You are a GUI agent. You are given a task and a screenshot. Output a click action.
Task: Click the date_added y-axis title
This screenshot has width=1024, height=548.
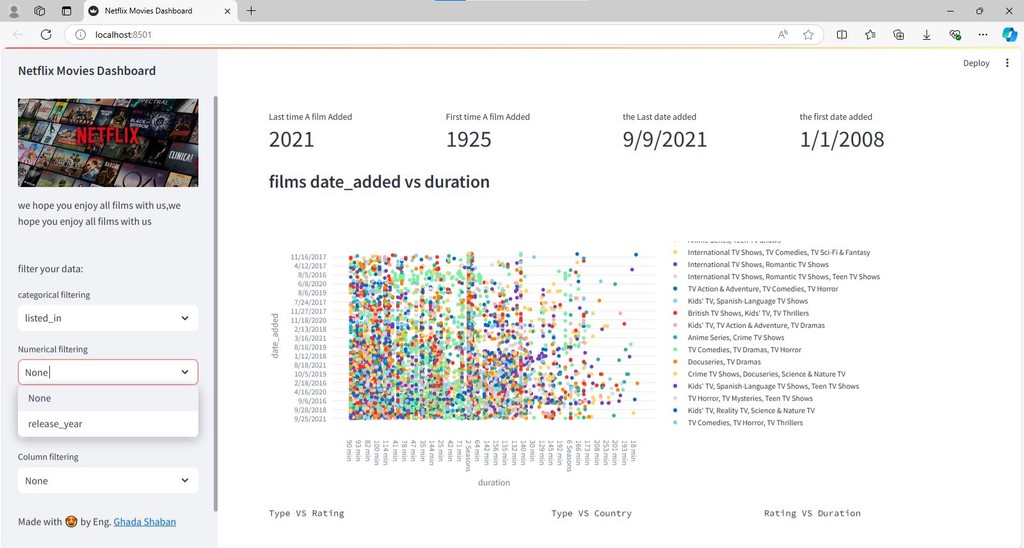tap(275, 336)
